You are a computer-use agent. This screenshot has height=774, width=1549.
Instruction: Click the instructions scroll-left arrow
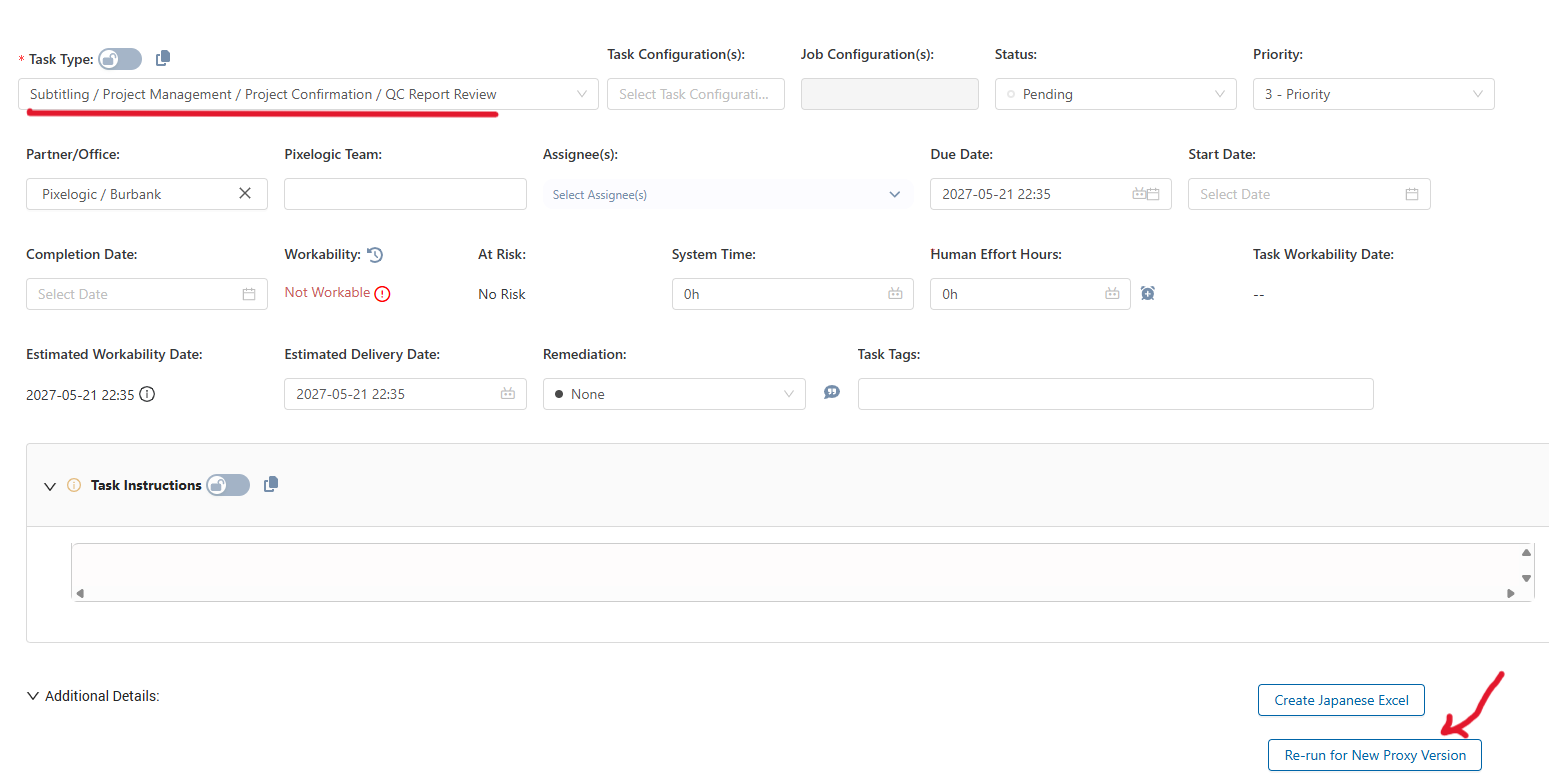point(80,593)
